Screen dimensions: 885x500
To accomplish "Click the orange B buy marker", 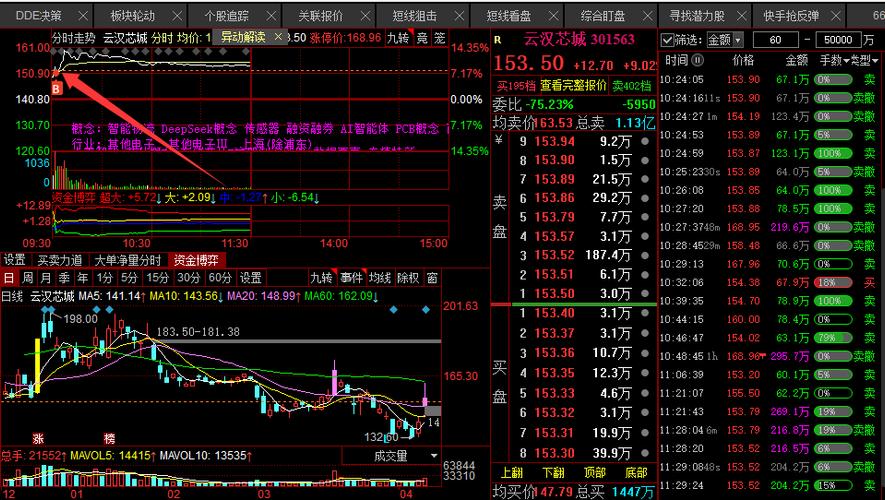I will point(56,89).
